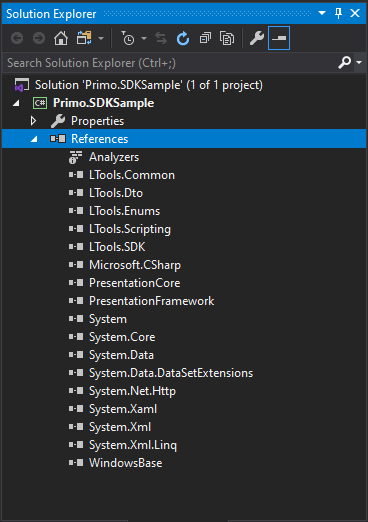Open the Pending Changes Filter button
The width and height of the screenshot is (368, 522).
[x=128, y=39]
